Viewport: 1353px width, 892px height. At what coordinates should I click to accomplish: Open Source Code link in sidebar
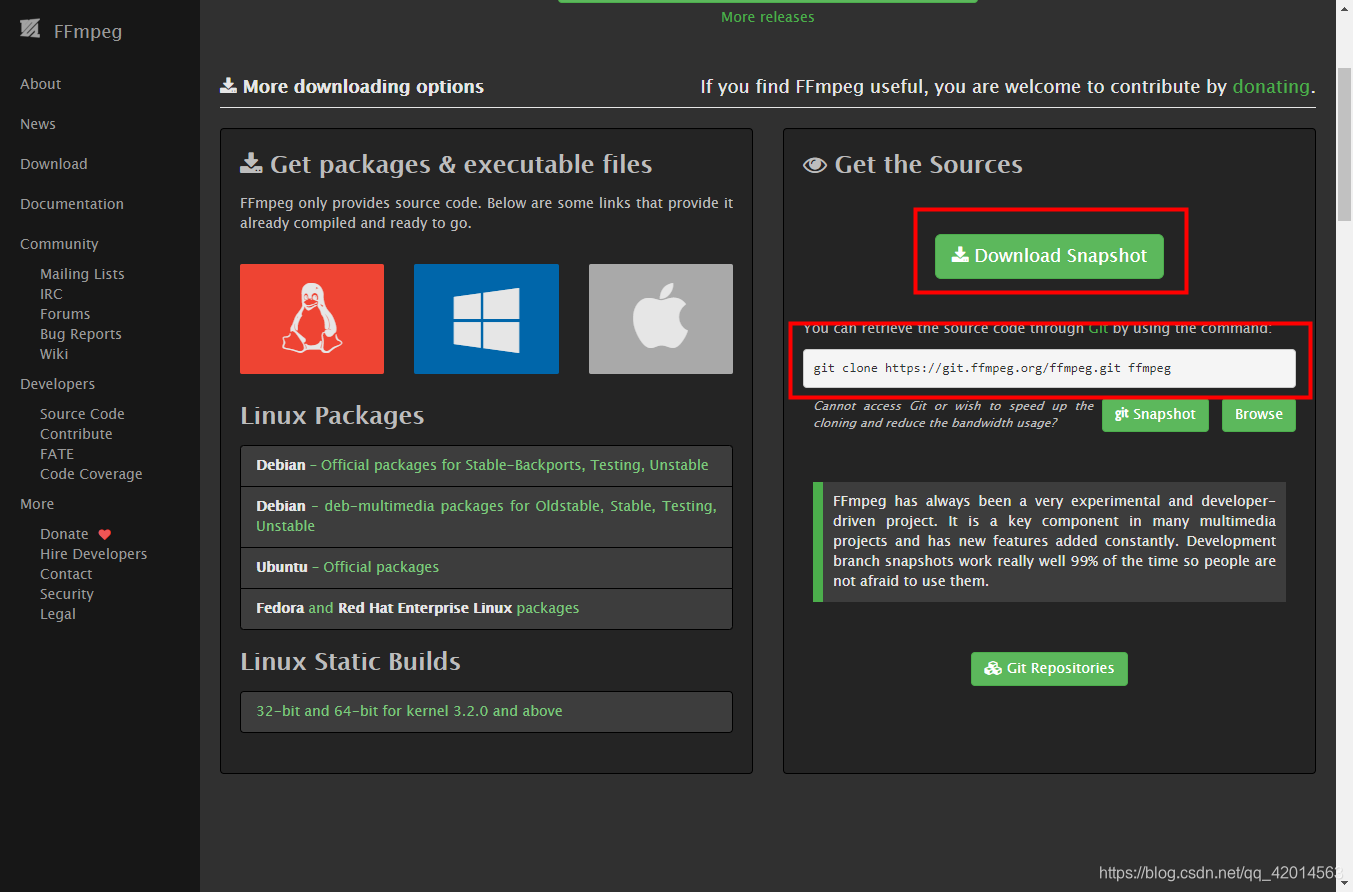pos(82,414)
